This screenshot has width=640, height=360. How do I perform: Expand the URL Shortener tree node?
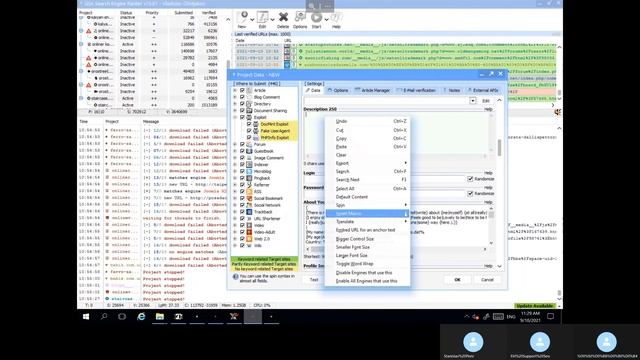(235, 218)
